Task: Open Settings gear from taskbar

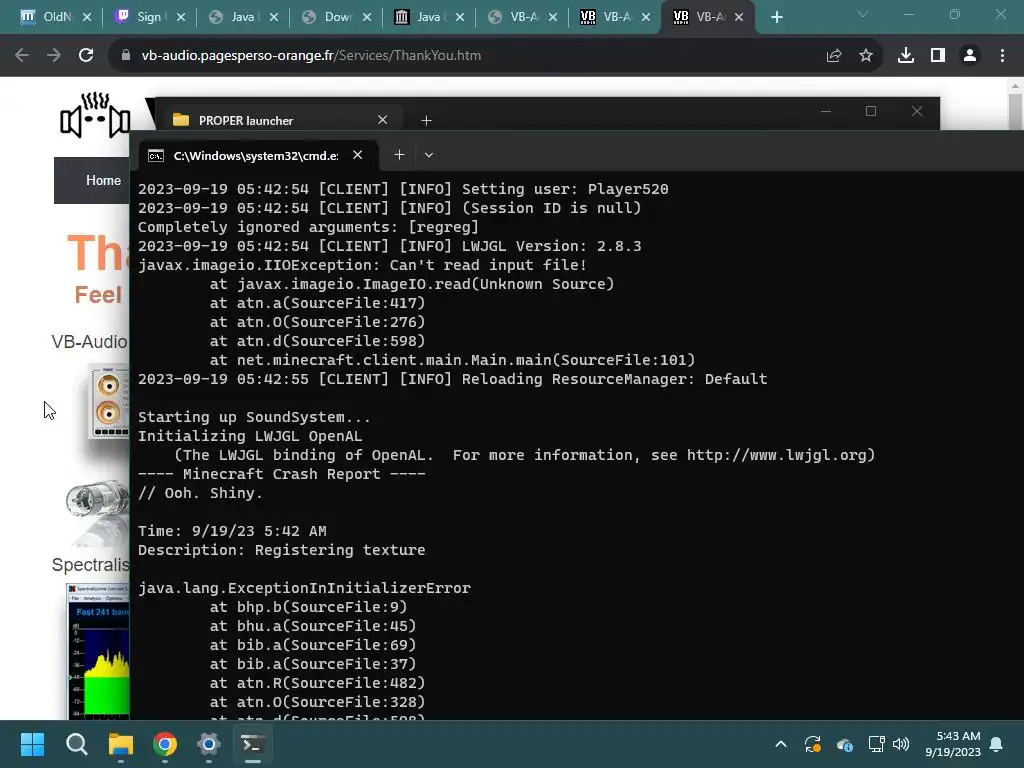Action: [209, 744]
